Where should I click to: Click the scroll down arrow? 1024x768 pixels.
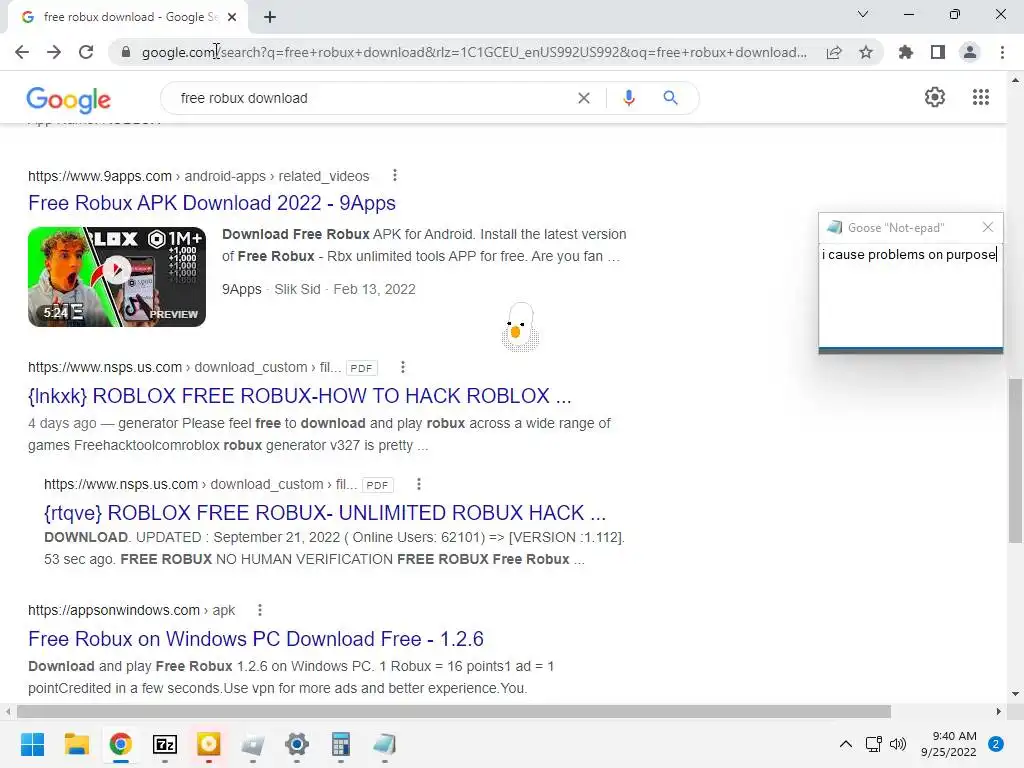(x=1015, y=694)
